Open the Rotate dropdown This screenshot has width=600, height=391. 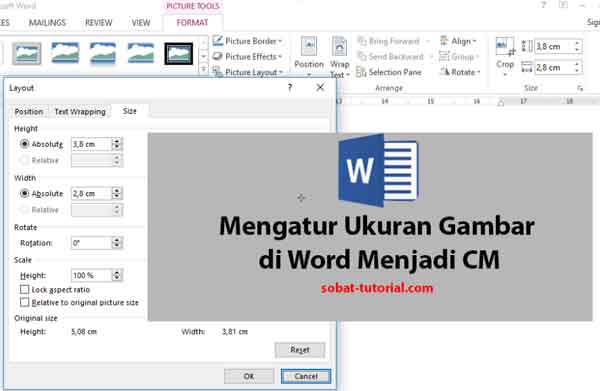[x=460, y=72]
